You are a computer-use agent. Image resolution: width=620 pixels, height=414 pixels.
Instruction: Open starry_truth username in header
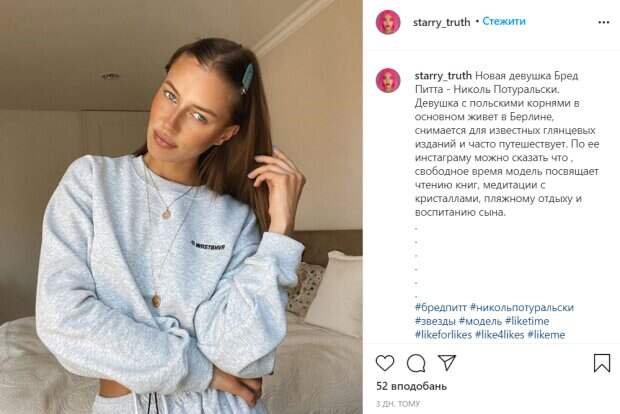(442, 22)
